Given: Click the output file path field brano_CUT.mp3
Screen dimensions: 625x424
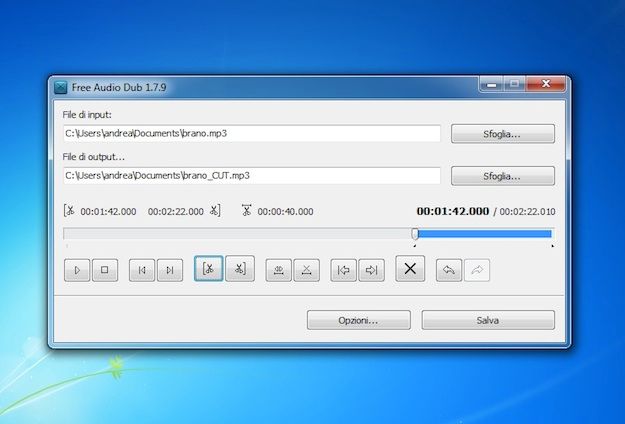Looking at the screenshot, I should pyautogui.click(x=252, y=176).
